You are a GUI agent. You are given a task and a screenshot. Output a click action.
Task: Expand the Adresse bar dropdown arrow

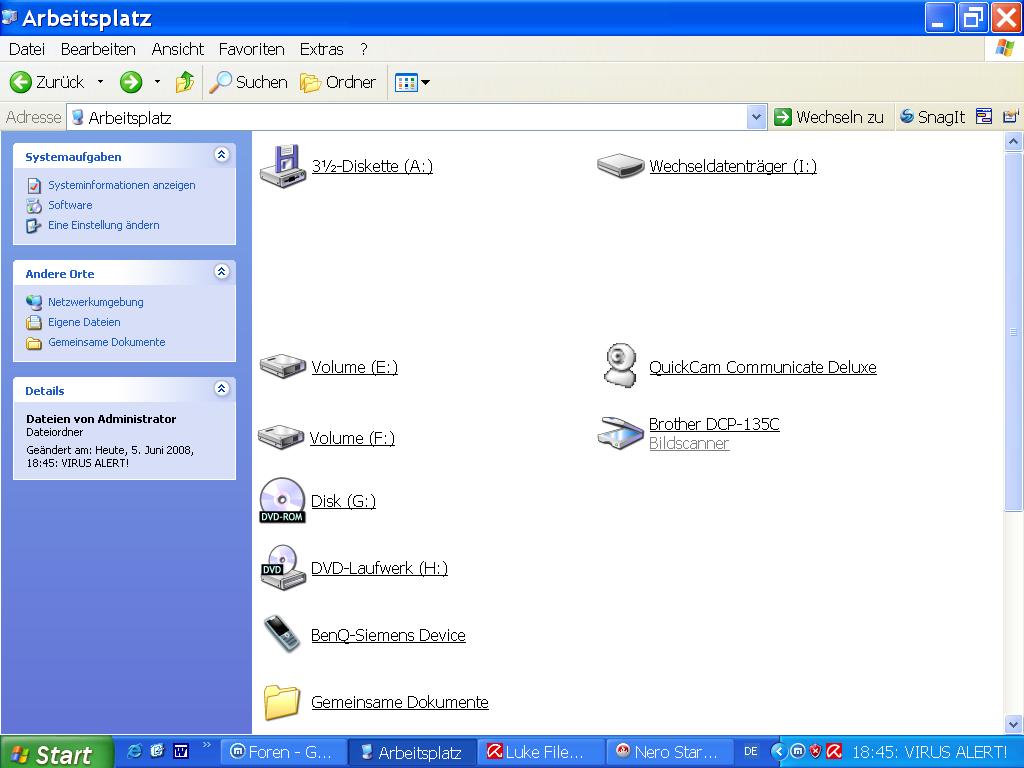click(756, 117)
